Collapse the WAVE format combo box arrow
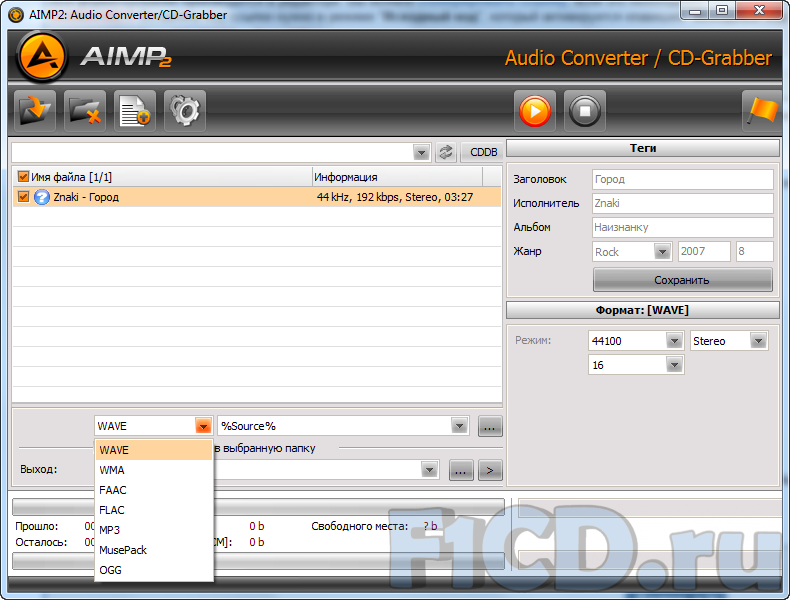This screenshot has height=600, width=790. coord(204,426)
